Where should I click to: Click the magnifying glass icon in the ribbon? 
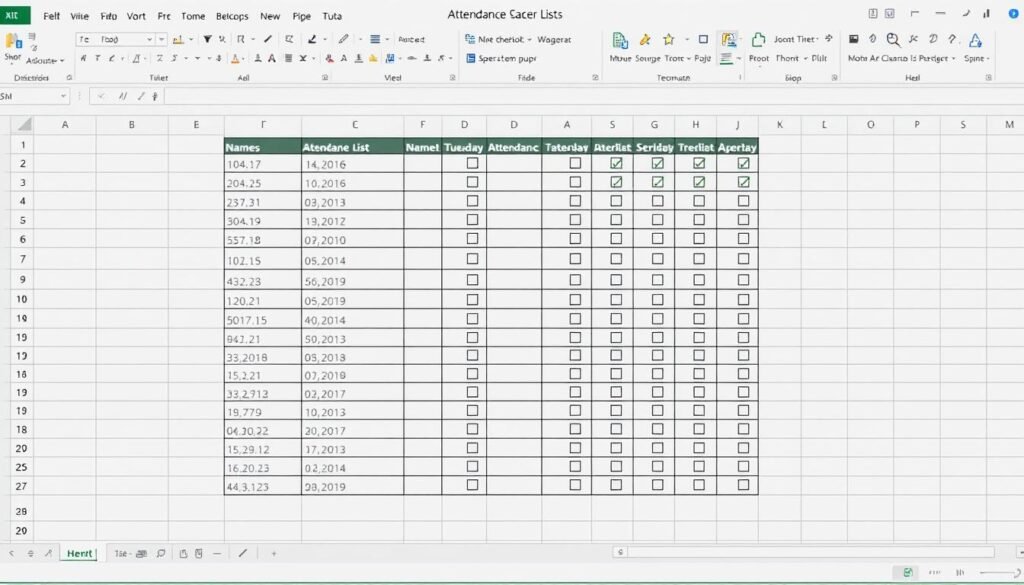[x=893, y=40]
